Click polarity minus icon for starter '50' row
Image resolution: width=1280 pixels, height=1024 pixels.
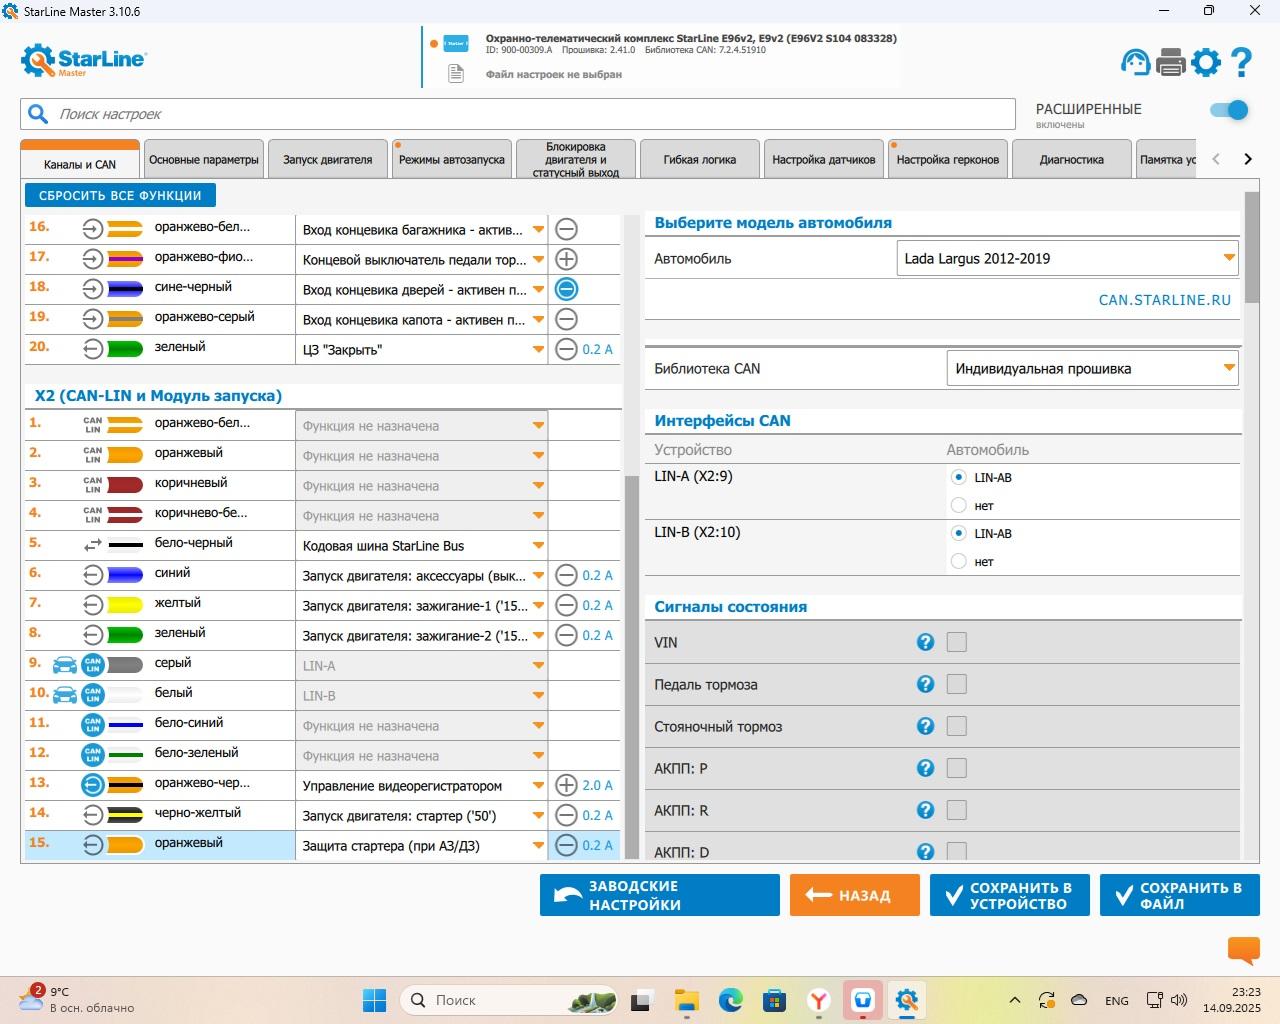566,815
